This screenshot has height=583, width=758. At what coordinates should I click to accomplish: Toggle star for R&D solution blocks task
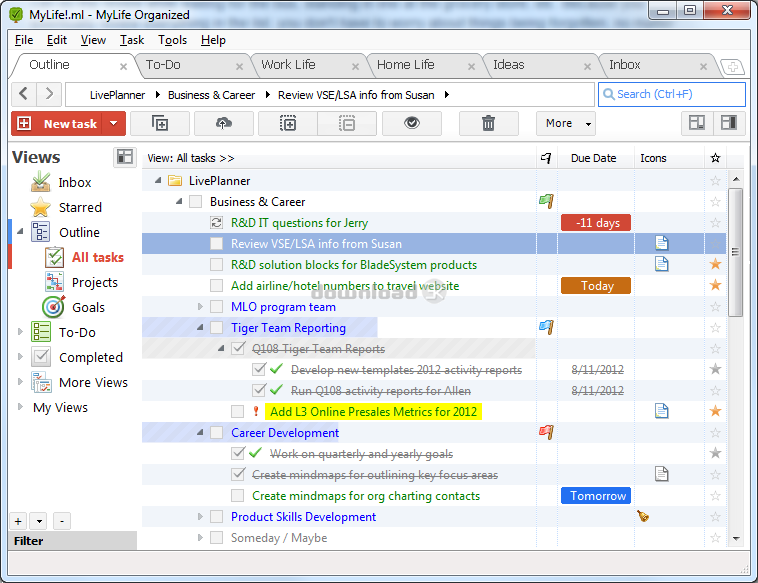[715, 264]
